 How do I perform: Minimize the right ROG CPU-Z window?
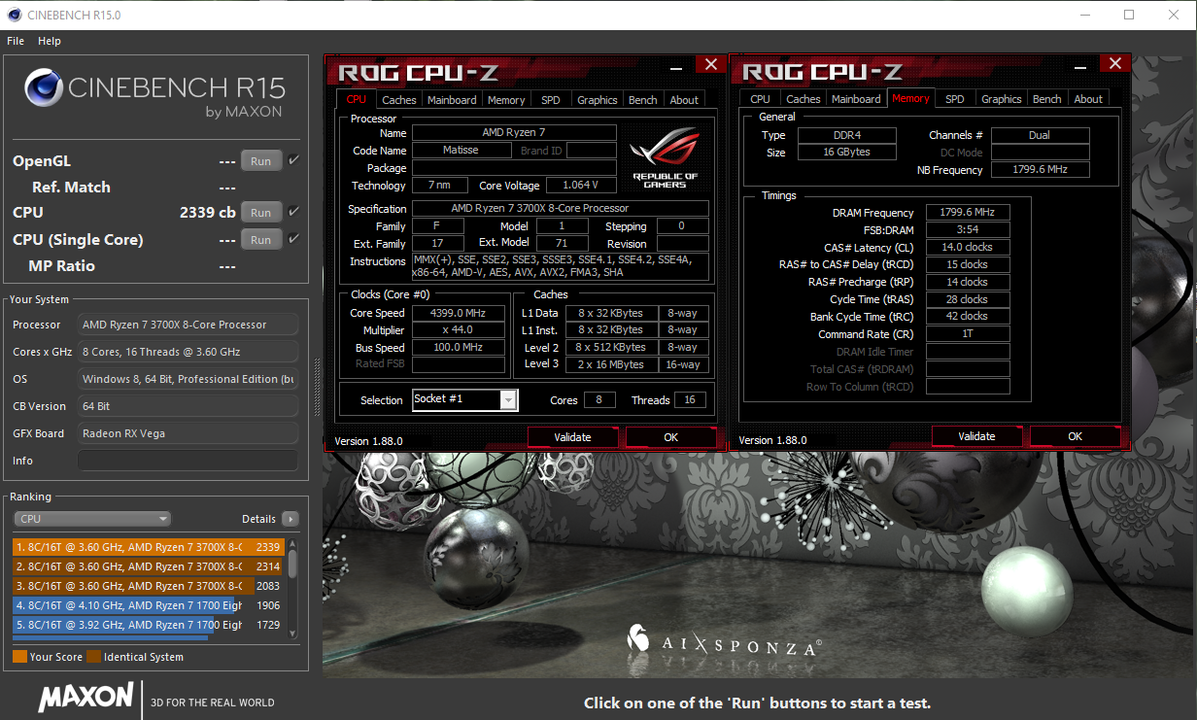click(1079, 68)
